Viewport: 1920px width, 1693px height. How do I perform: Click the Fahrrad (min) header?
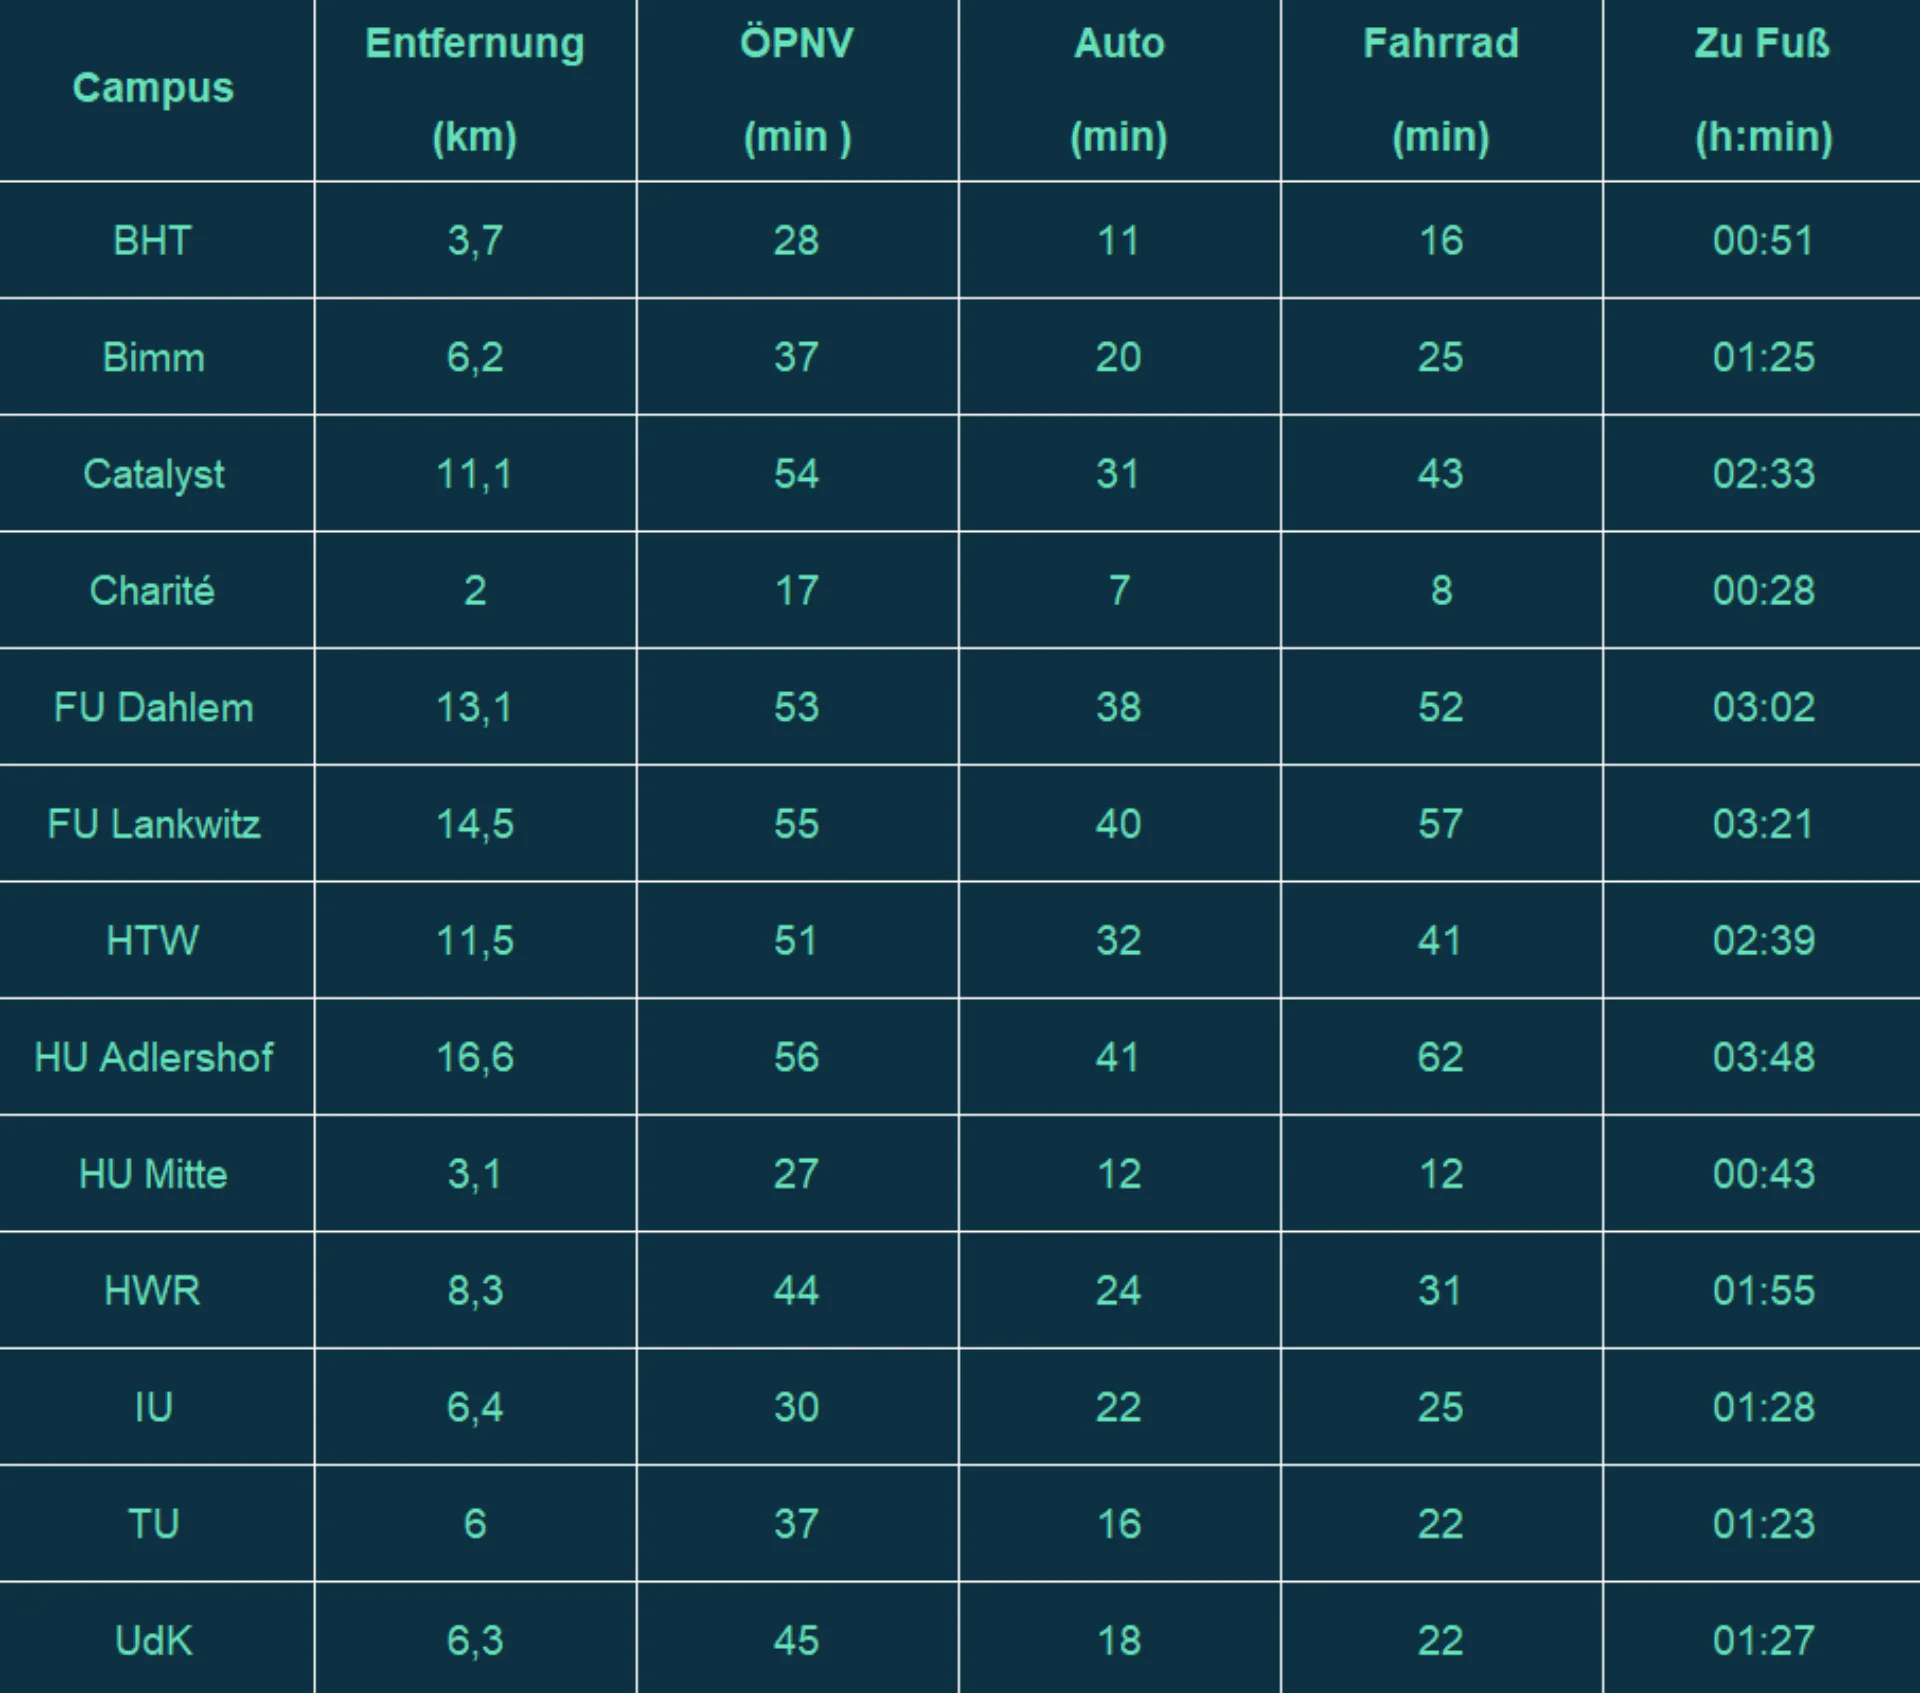[1441, 89]
